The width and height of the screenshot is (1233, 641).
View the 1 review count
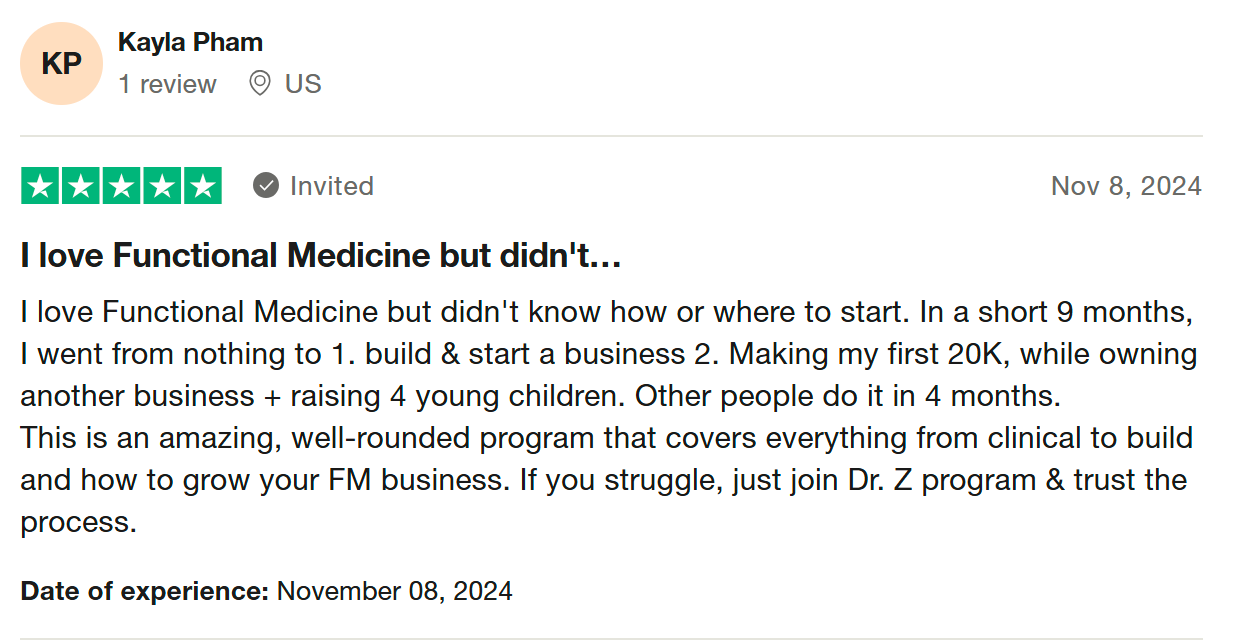167,84
